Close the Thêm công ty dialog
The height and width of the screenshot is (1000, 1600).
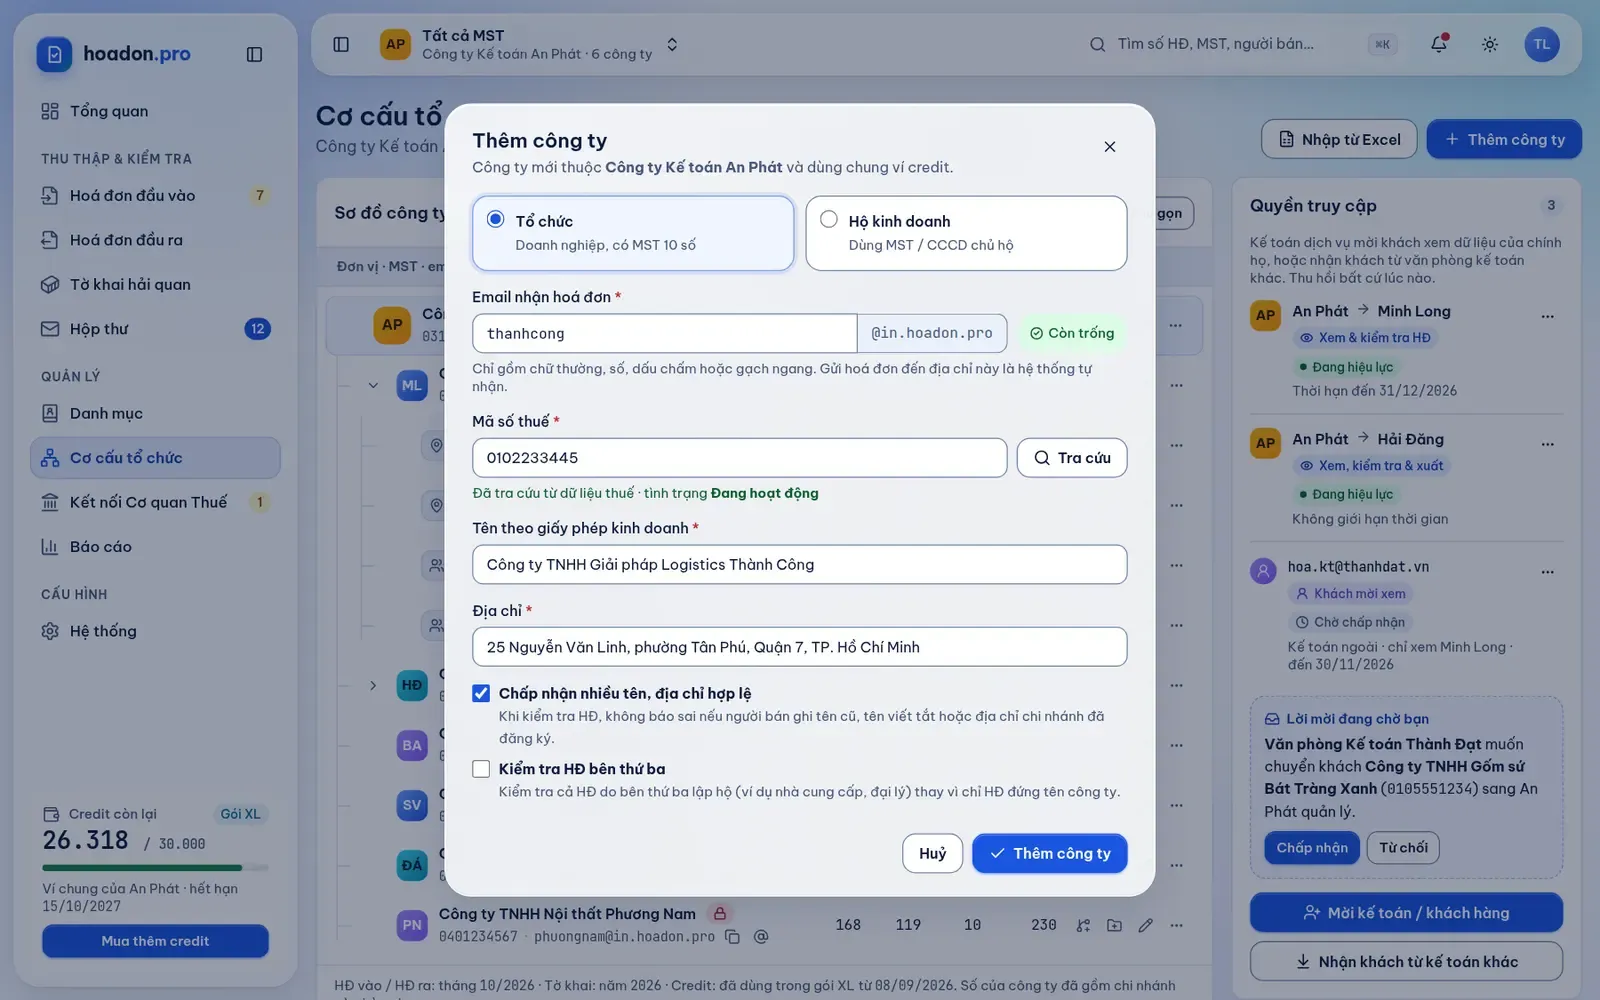[x=1110, y=147]
